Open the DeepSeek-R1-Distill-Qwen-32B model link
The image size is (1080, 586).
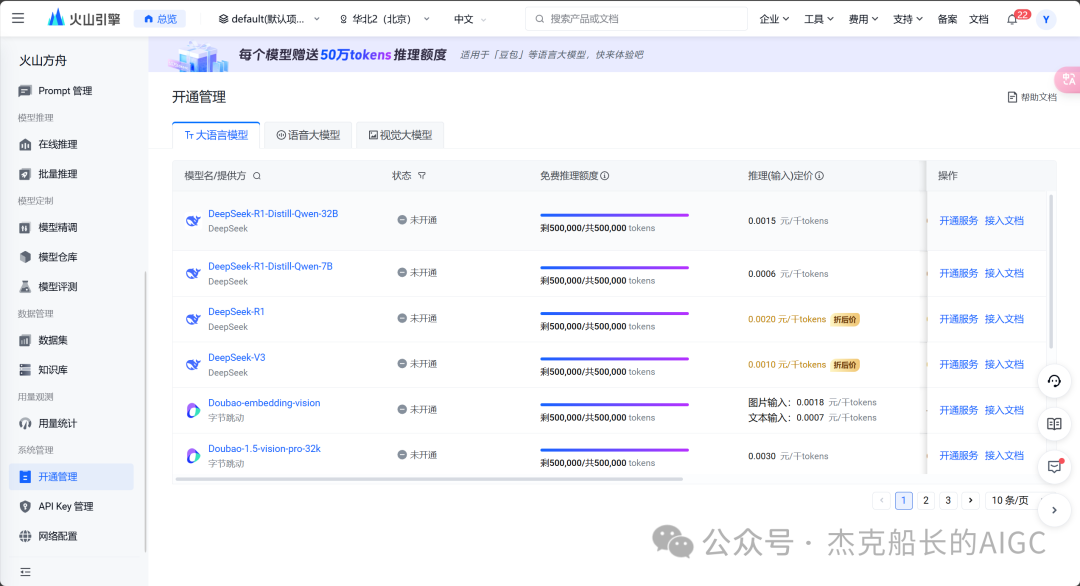pos(273,214)
